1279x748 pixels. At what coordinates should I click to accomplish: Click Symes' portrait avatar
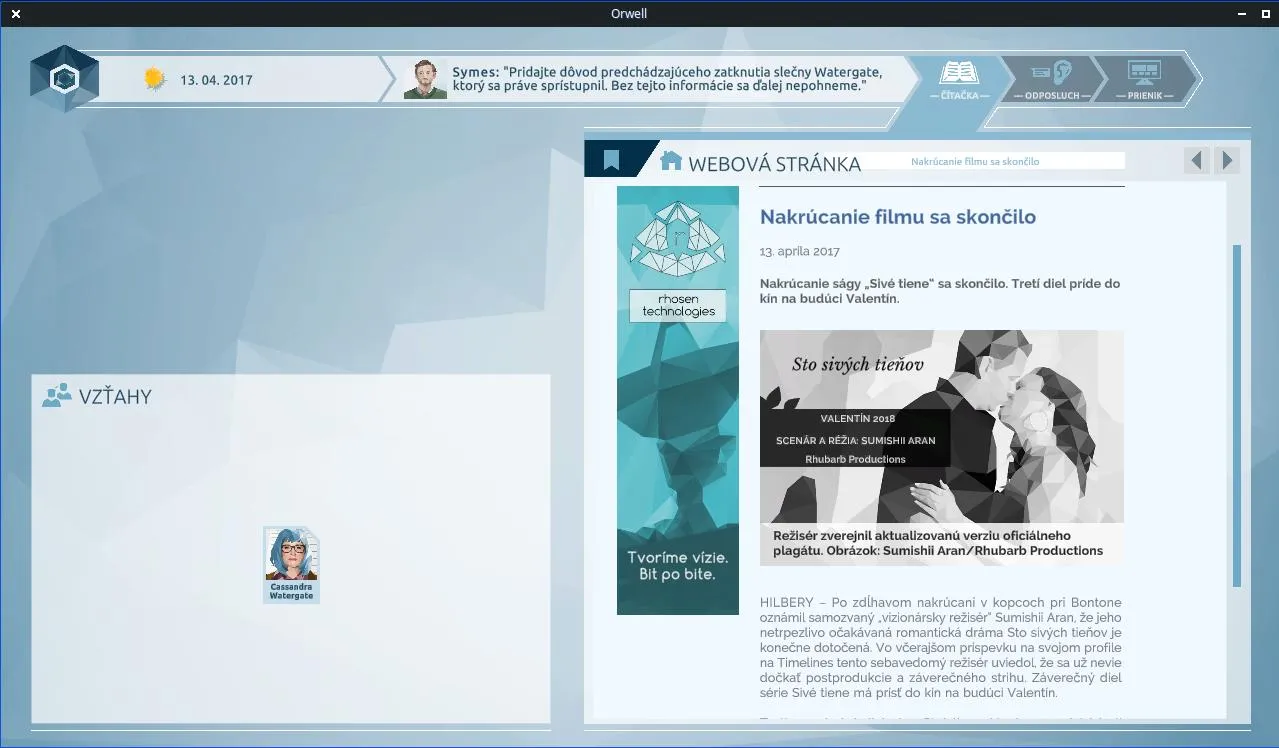[425, 79]
